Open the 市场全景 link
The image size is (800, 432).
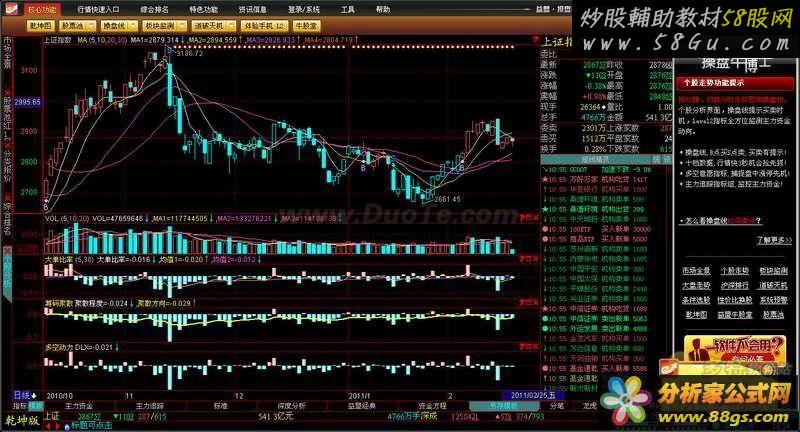pos(696,271)
